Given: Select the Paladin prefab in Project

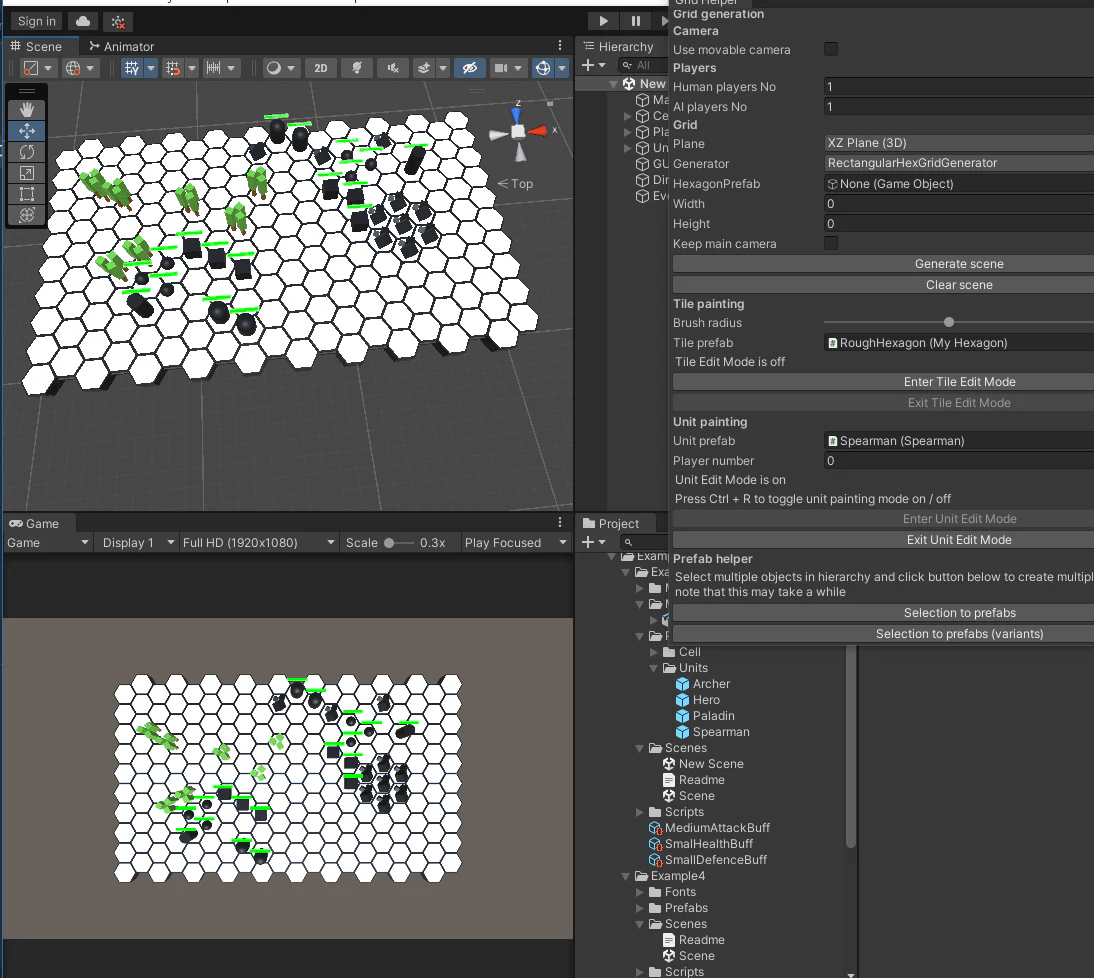Looking at the screenshot, I should pos(712,716).
